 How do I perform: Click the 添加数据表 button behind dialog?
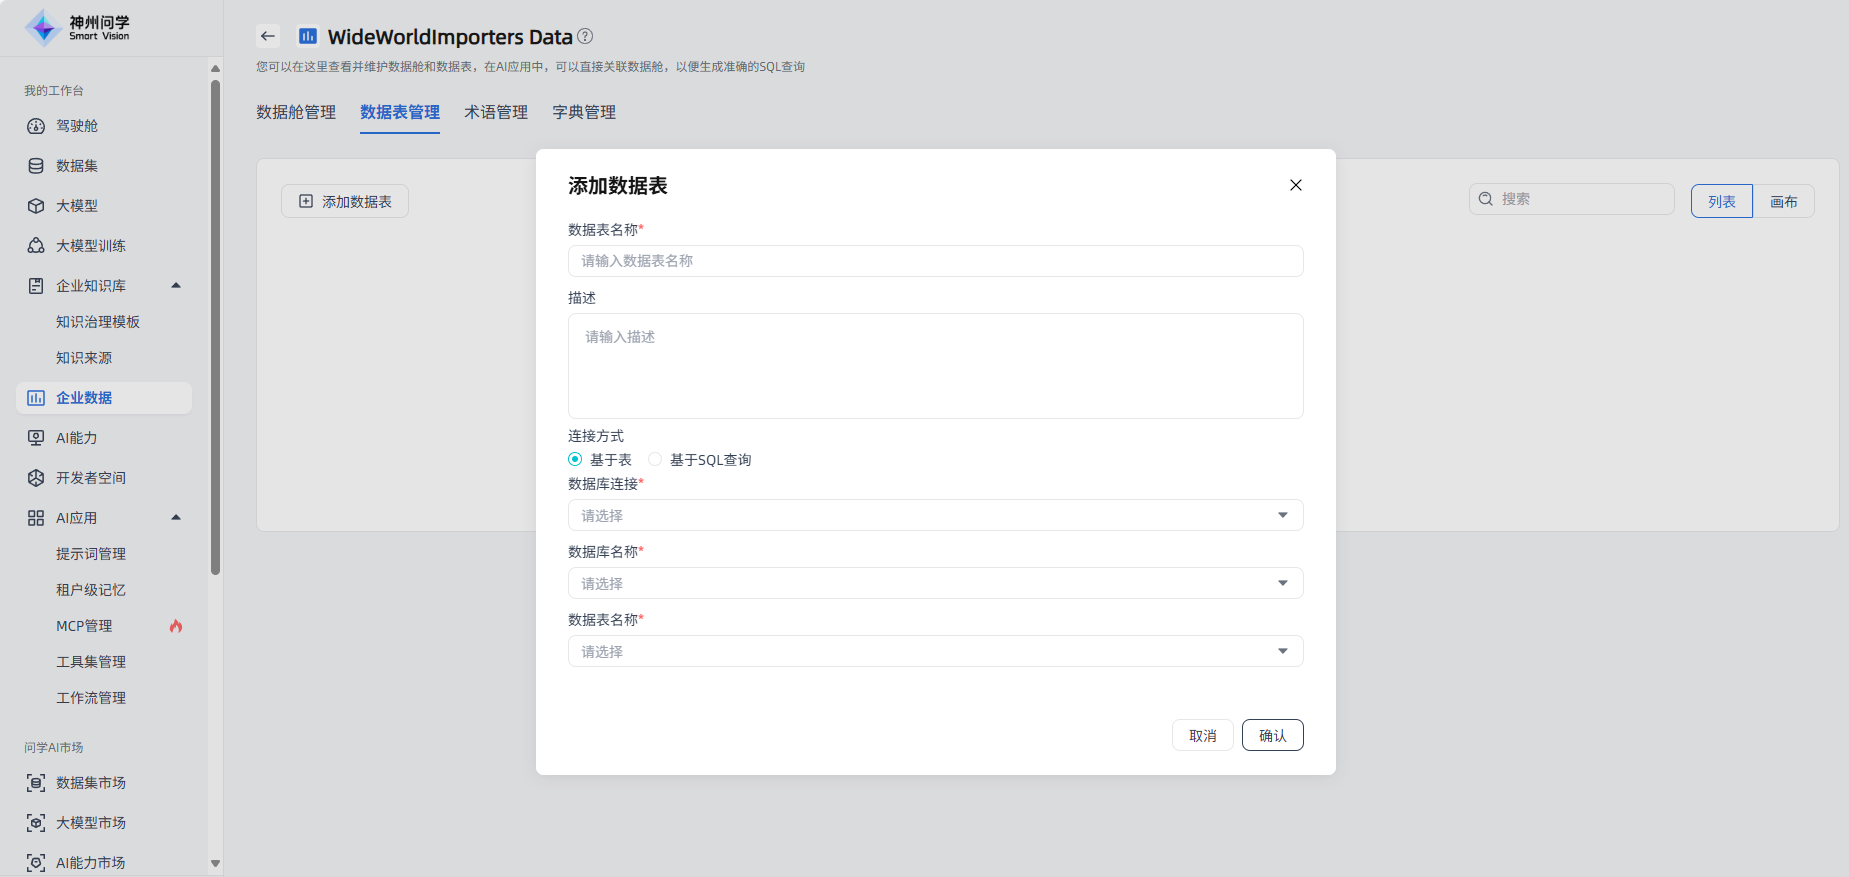click(345, 201)
